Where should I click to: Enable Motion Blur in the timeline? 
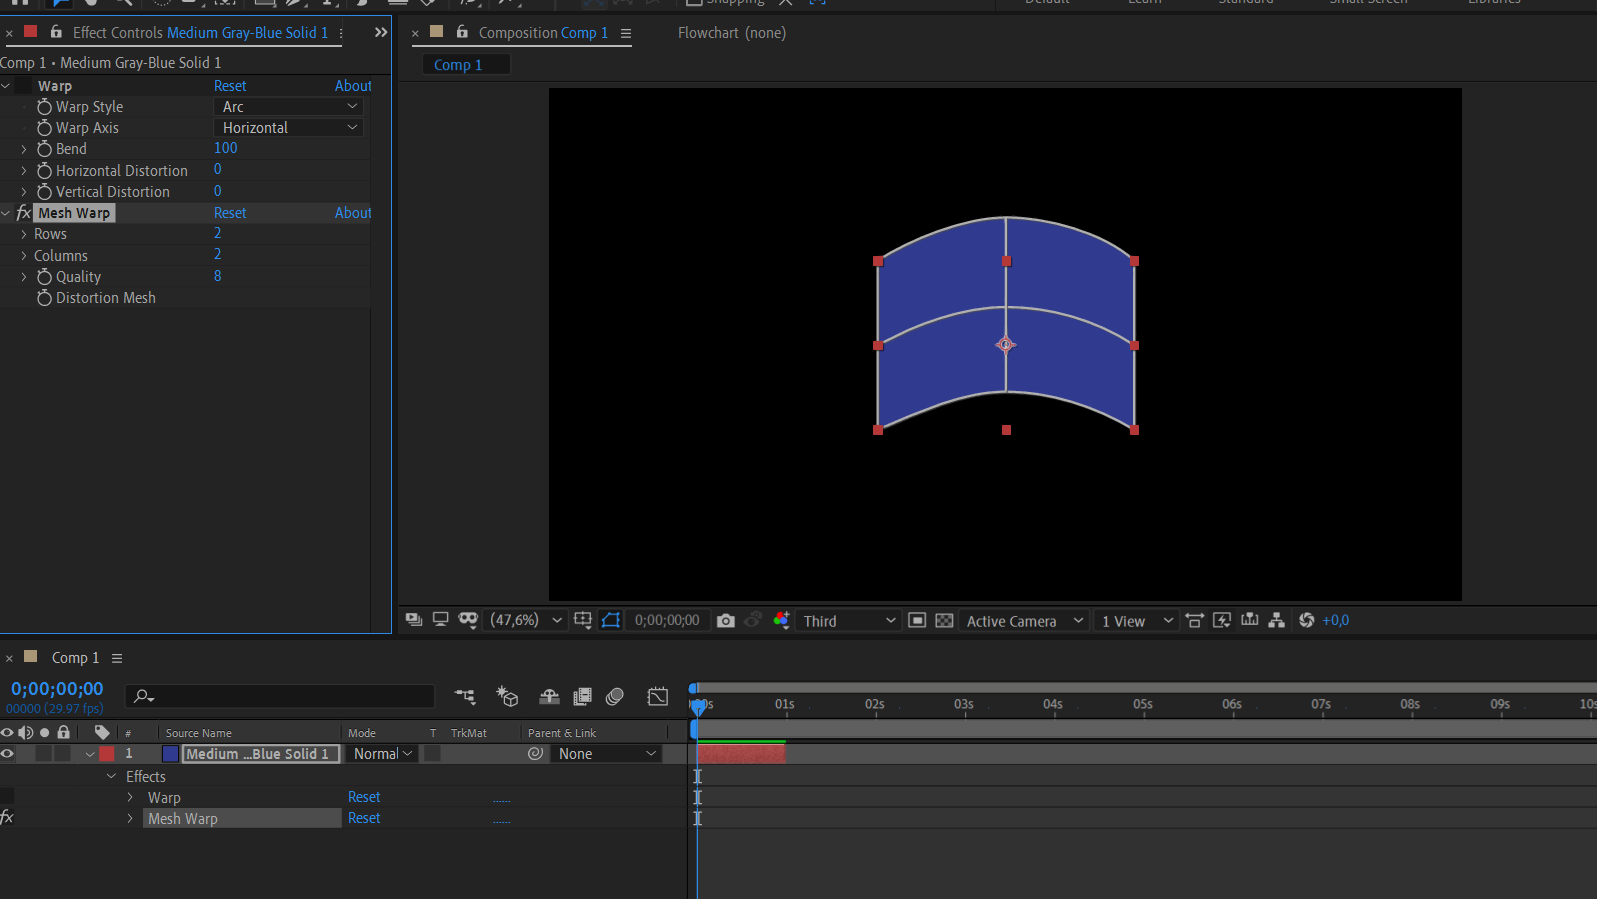coord(615,697)
